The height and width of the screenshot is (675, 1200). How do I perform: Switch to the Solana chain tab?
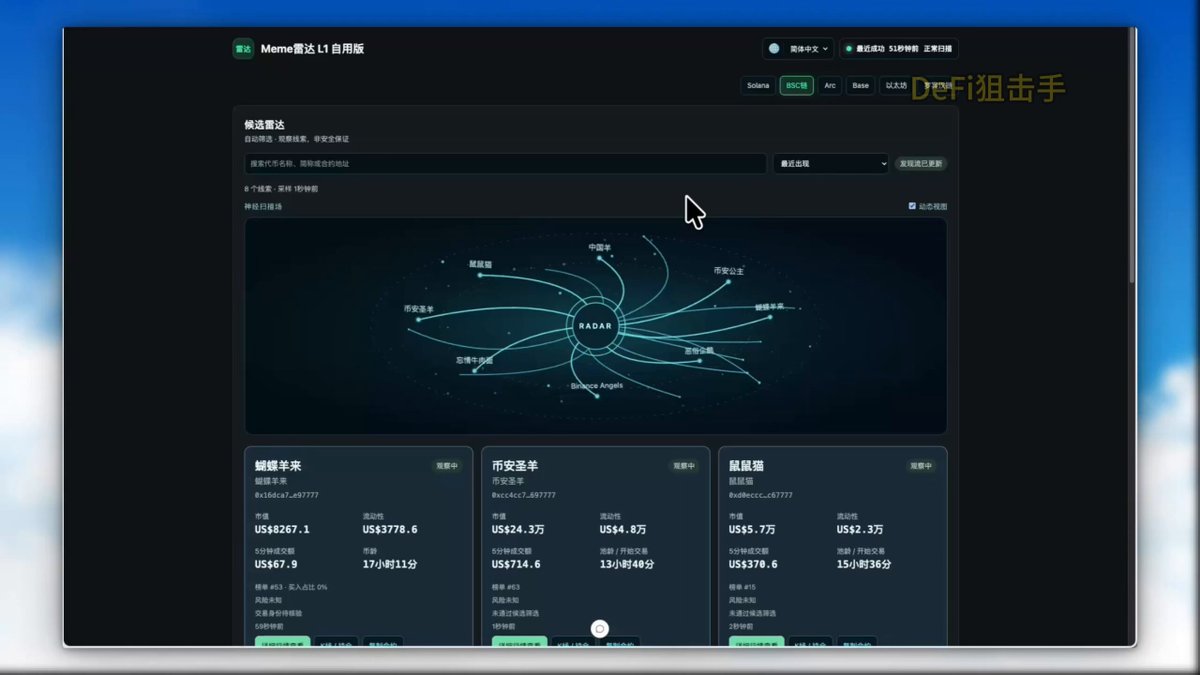click(758, 86)
